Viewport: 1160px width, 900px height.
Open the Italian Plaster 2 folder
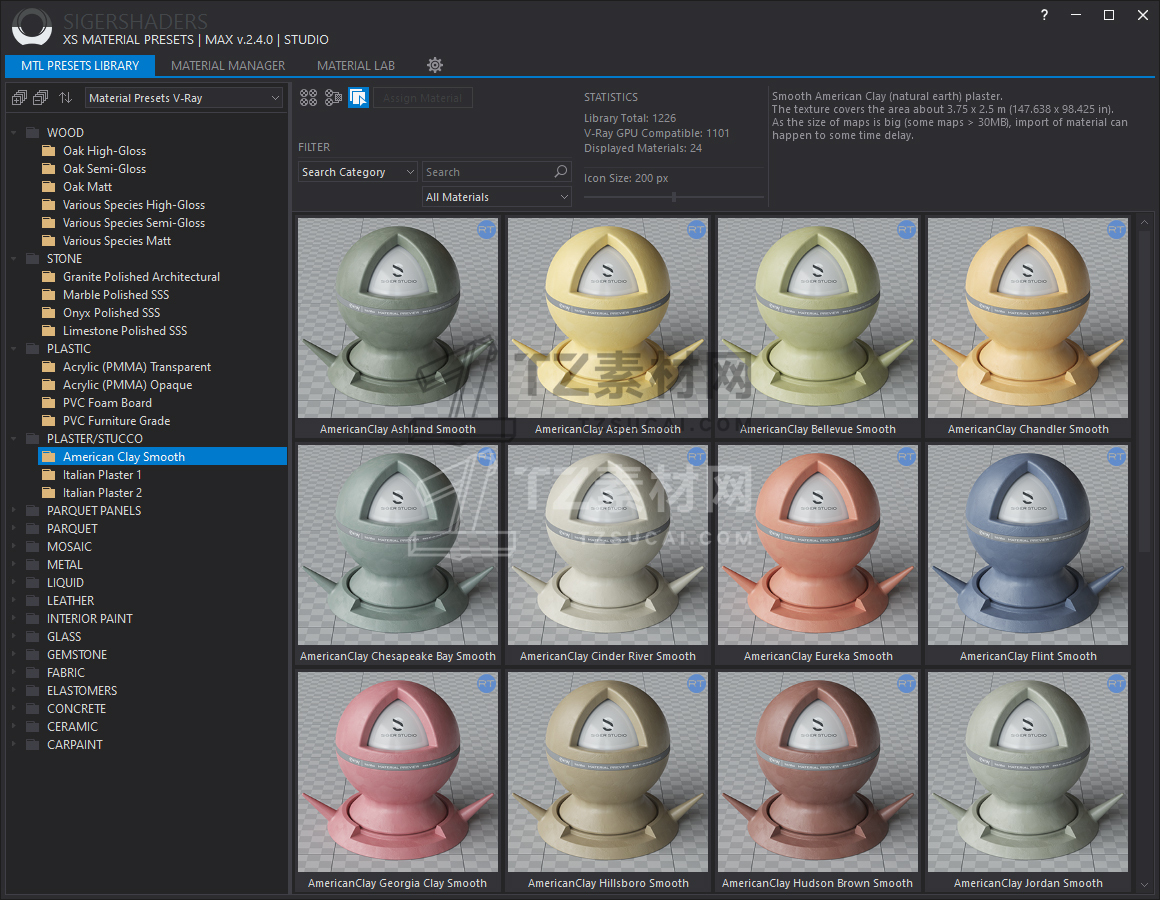(102, 493)
